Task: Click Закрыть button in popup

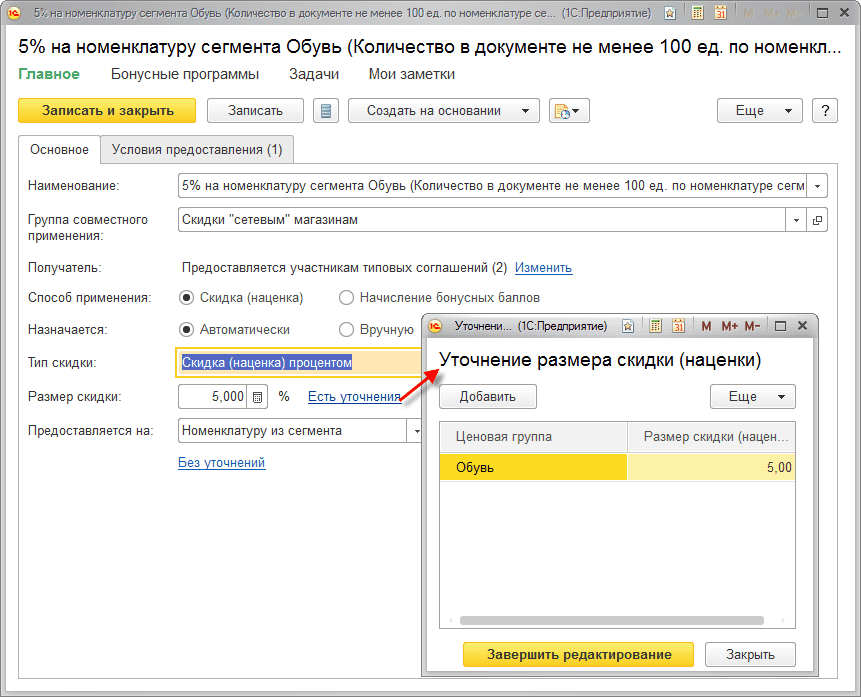Action: (750, 655)
